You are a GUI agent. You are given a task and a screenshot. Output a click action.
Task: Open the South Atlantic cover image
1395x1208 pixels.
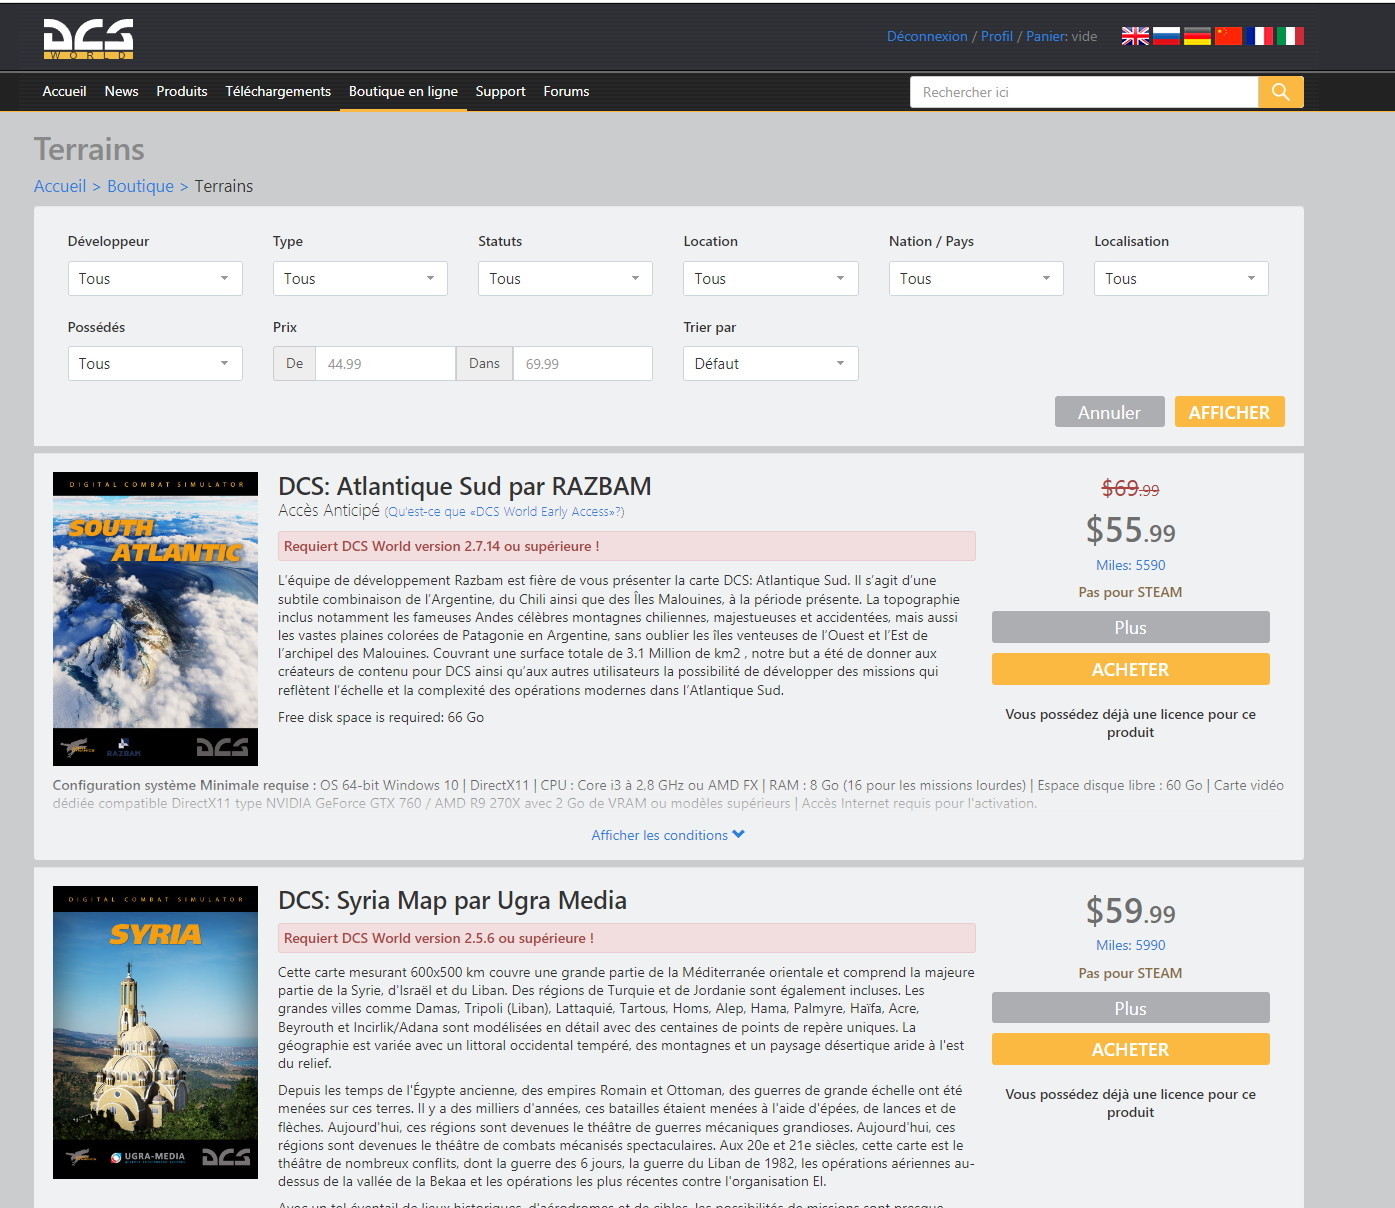tap(155, 619)
